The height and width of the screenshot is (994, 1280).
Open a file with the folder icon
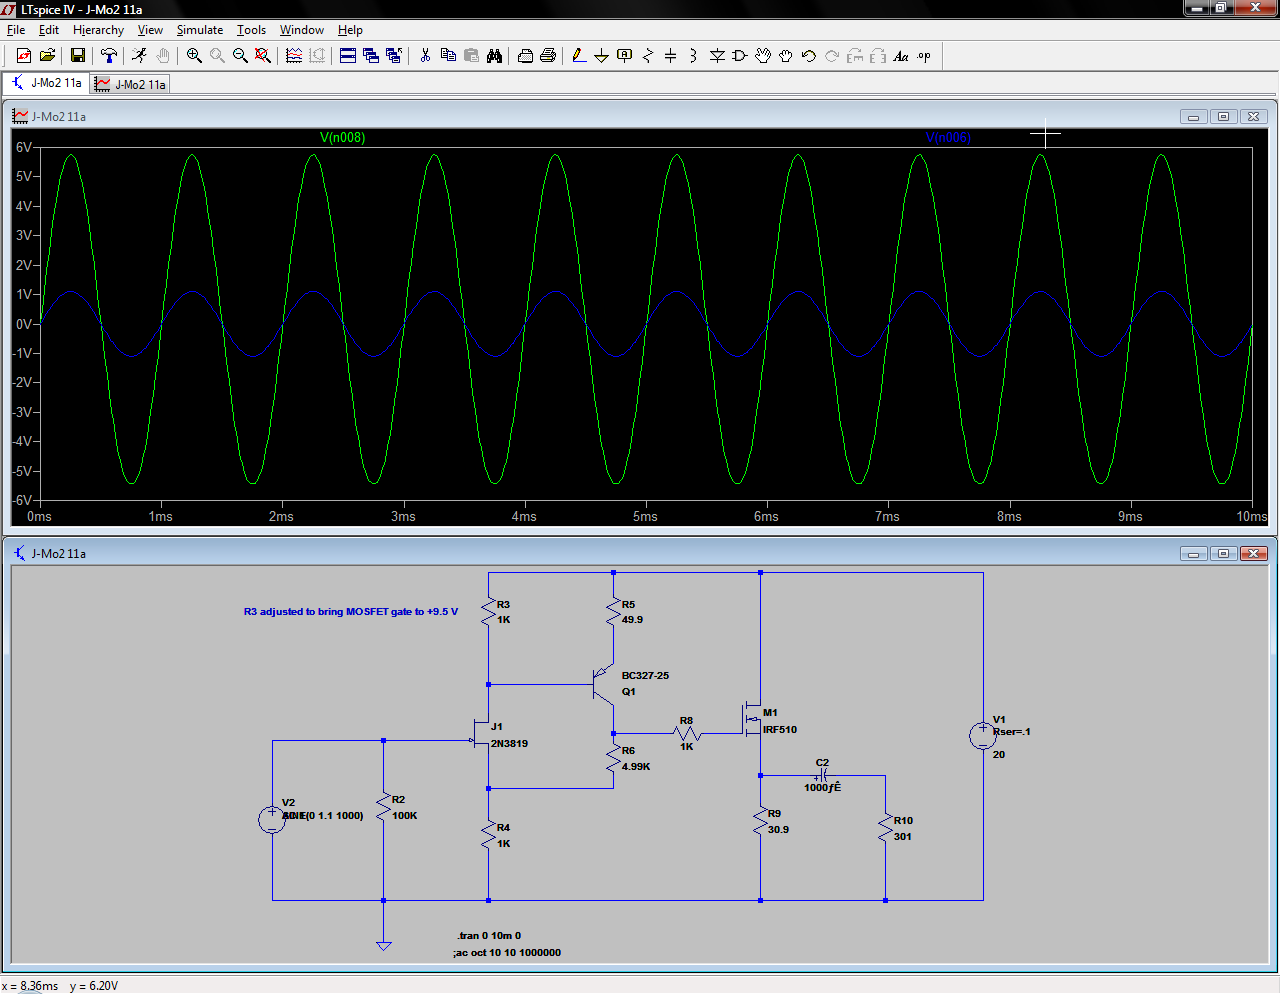47,56
